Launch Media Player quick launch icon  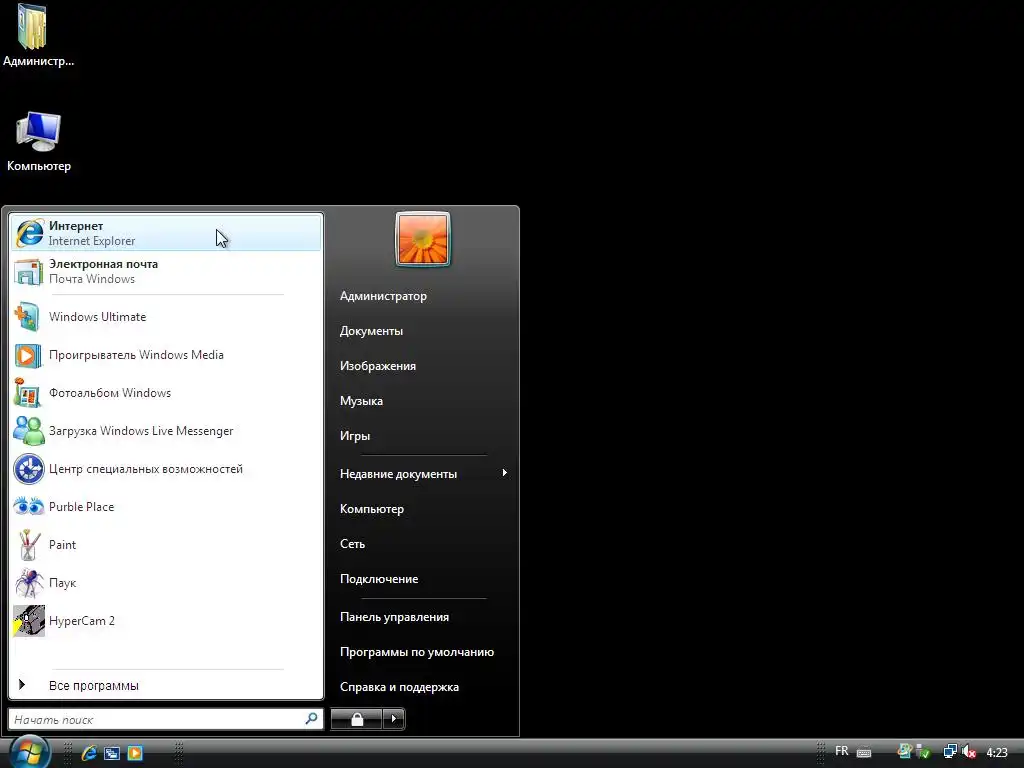[x=135, y=753]
